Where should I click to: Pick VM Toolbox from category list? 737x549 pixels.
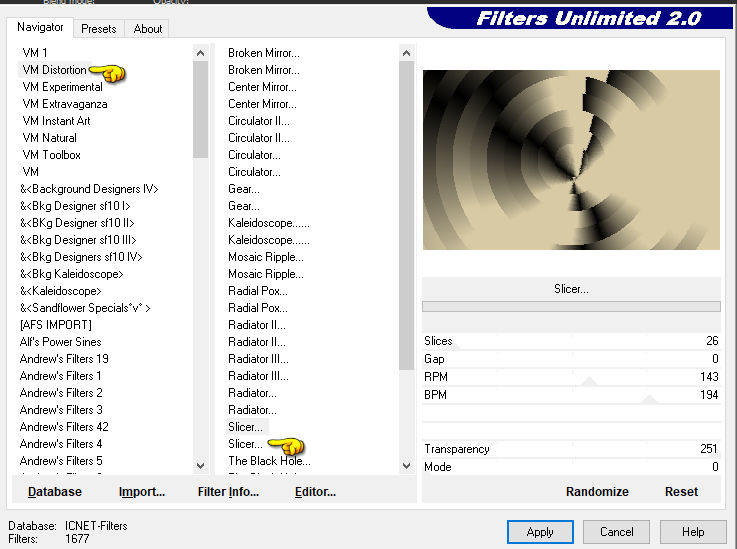[51, 155]
